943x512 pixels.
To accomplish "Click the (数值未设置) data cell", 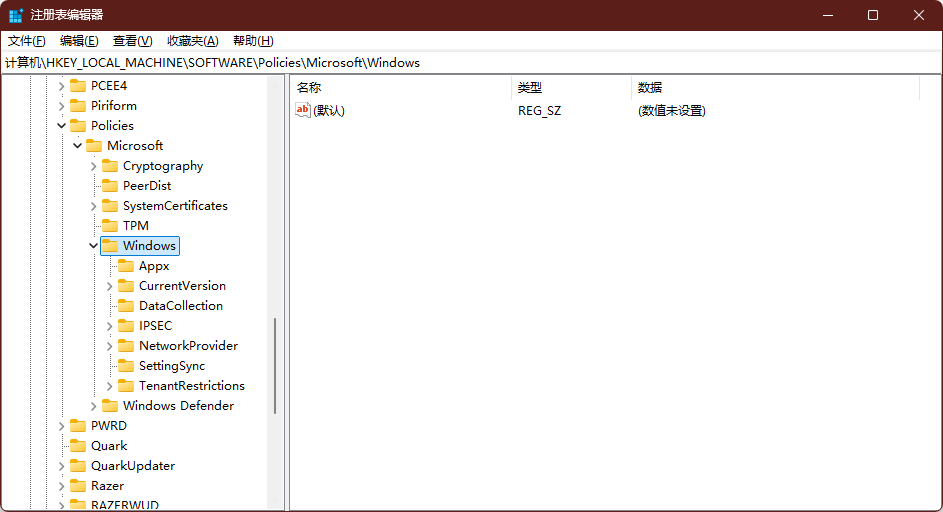I will click(672, 111).
